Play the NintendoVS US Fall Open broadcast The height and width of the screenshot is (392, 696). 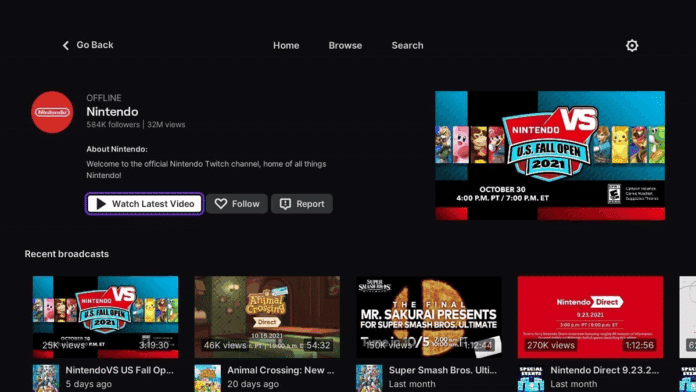(x=106, y=317)
